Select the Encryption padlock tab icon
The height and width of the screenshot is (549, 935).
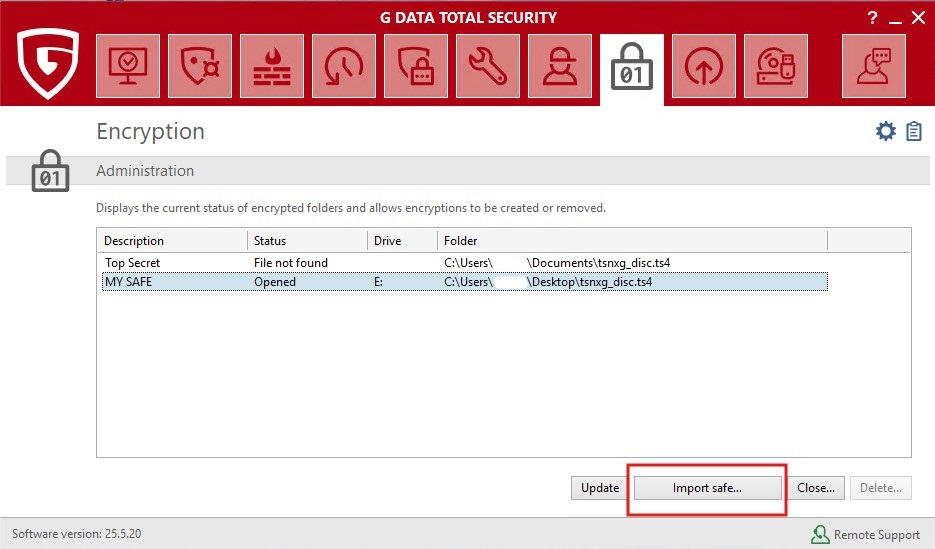click(x=631, y=69)
